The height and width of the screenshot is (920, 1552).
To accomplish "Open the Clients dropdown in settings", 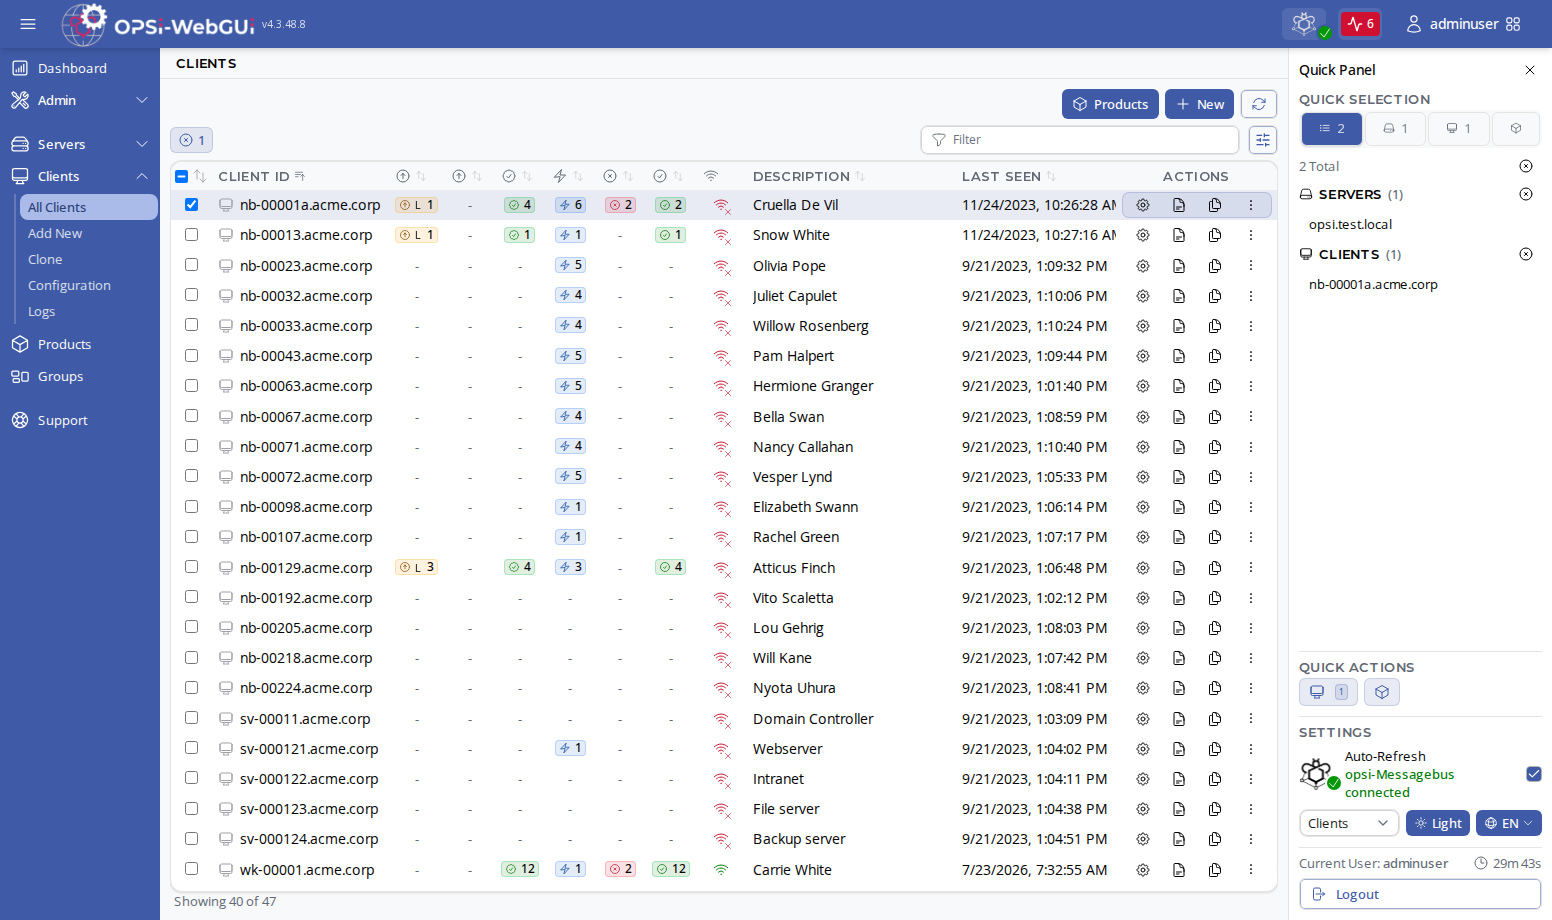I will click(1348, 823).
